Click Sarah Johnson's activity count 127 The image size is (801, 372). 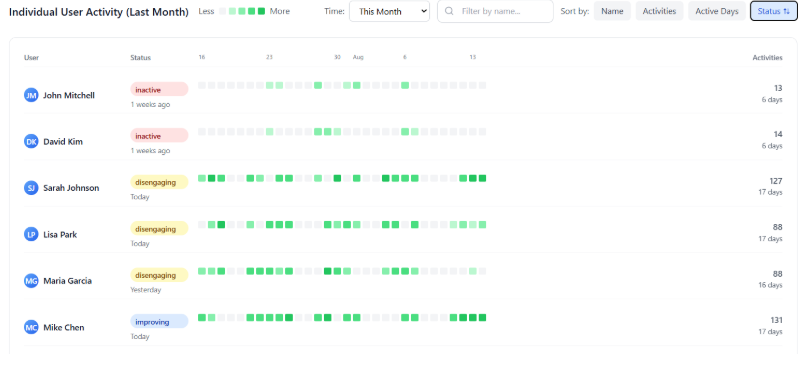point(776,181)
